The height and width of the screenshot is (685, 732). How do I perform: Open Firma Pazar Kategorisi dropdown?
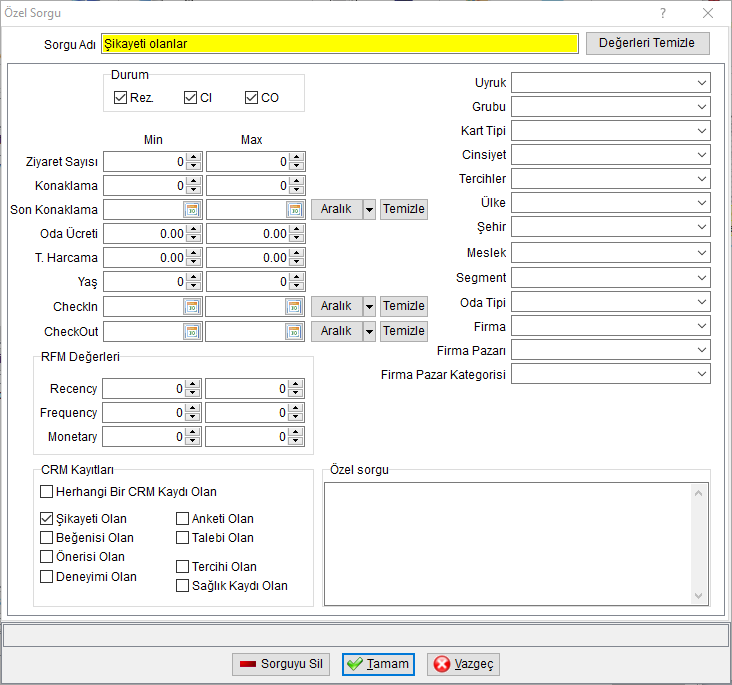pyautogui.click(x=702, y=374)
